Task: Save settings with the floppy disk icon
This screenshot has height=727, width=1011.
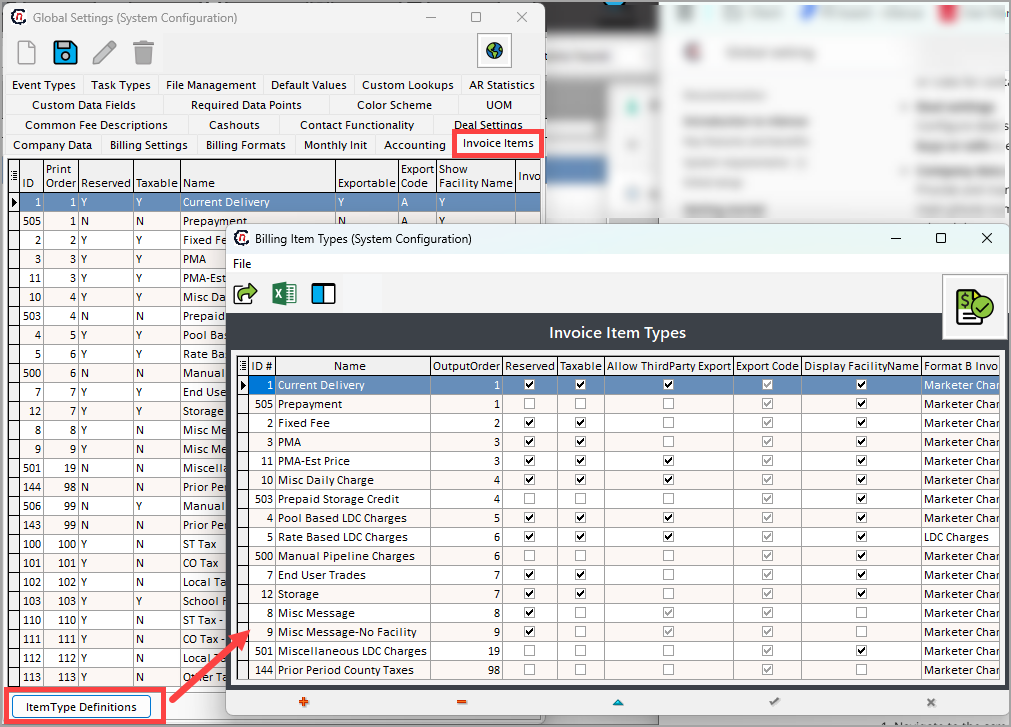Action: click(x=65, y=53)
